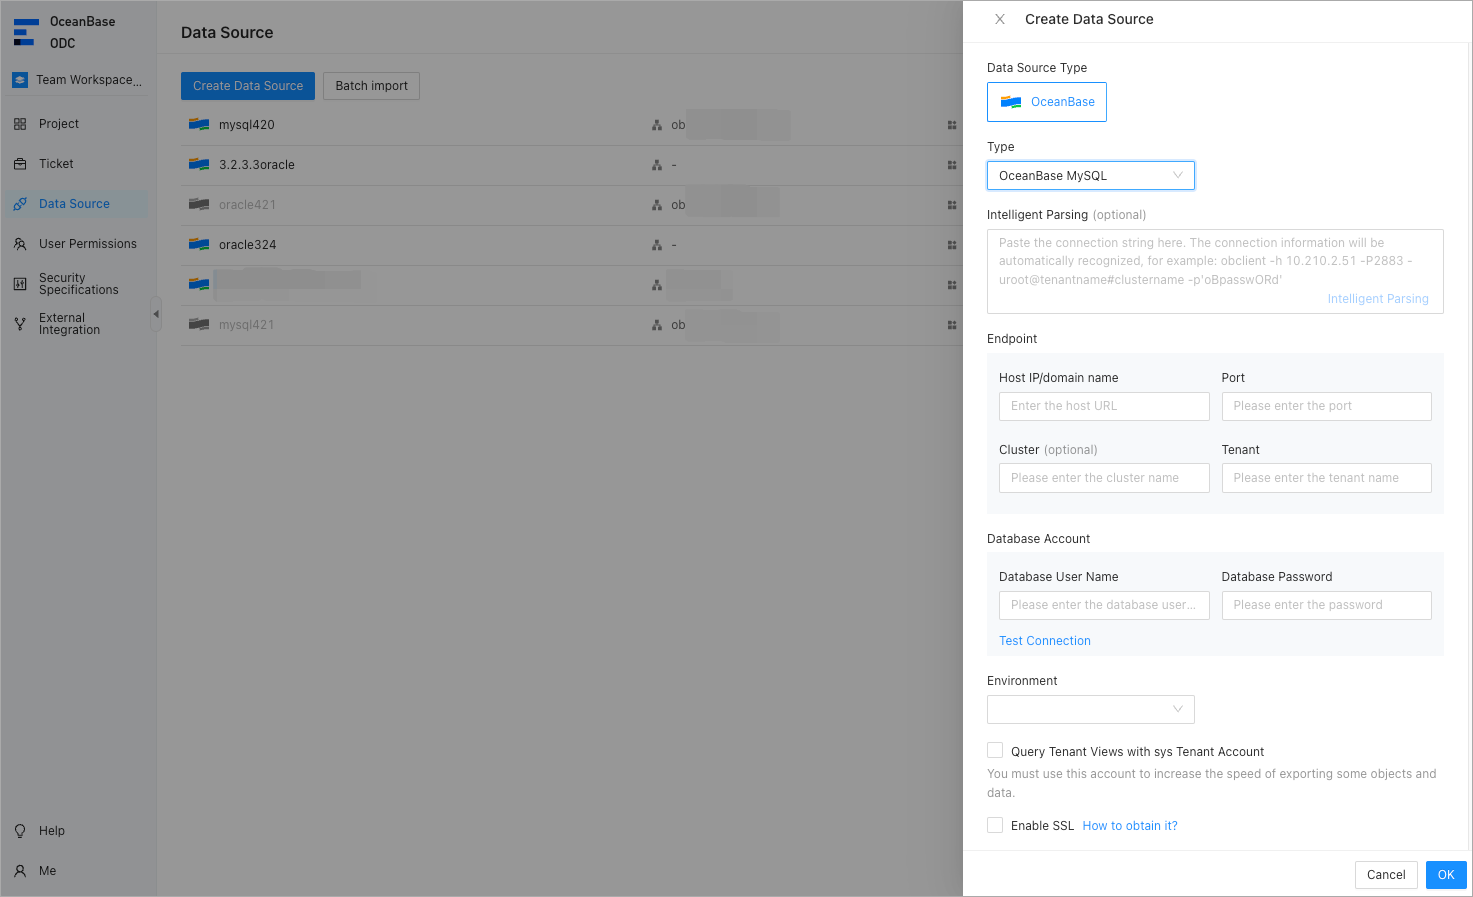Open the Environment dropdown
This screenshot has width=1473, height=897.
point(1090,709)
